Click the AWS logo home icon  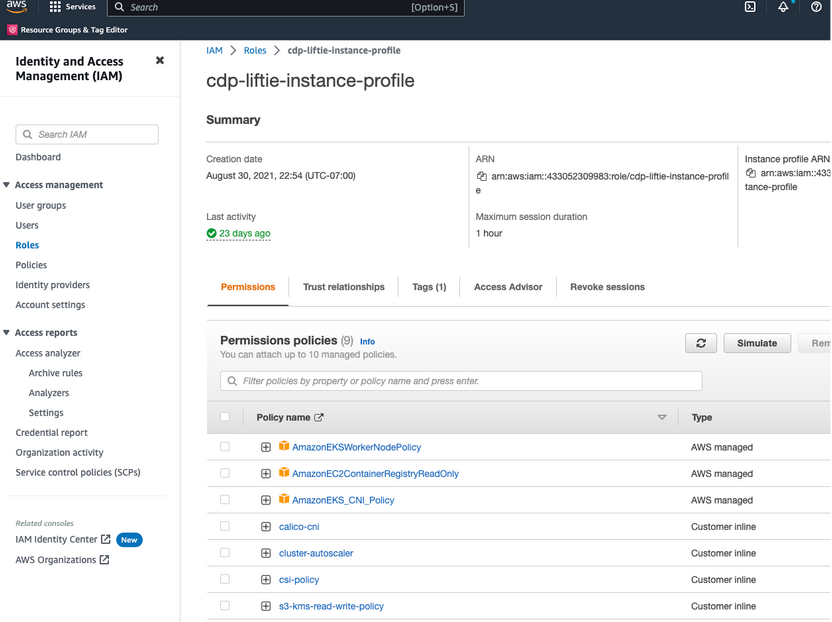click(x=17, y=7)
